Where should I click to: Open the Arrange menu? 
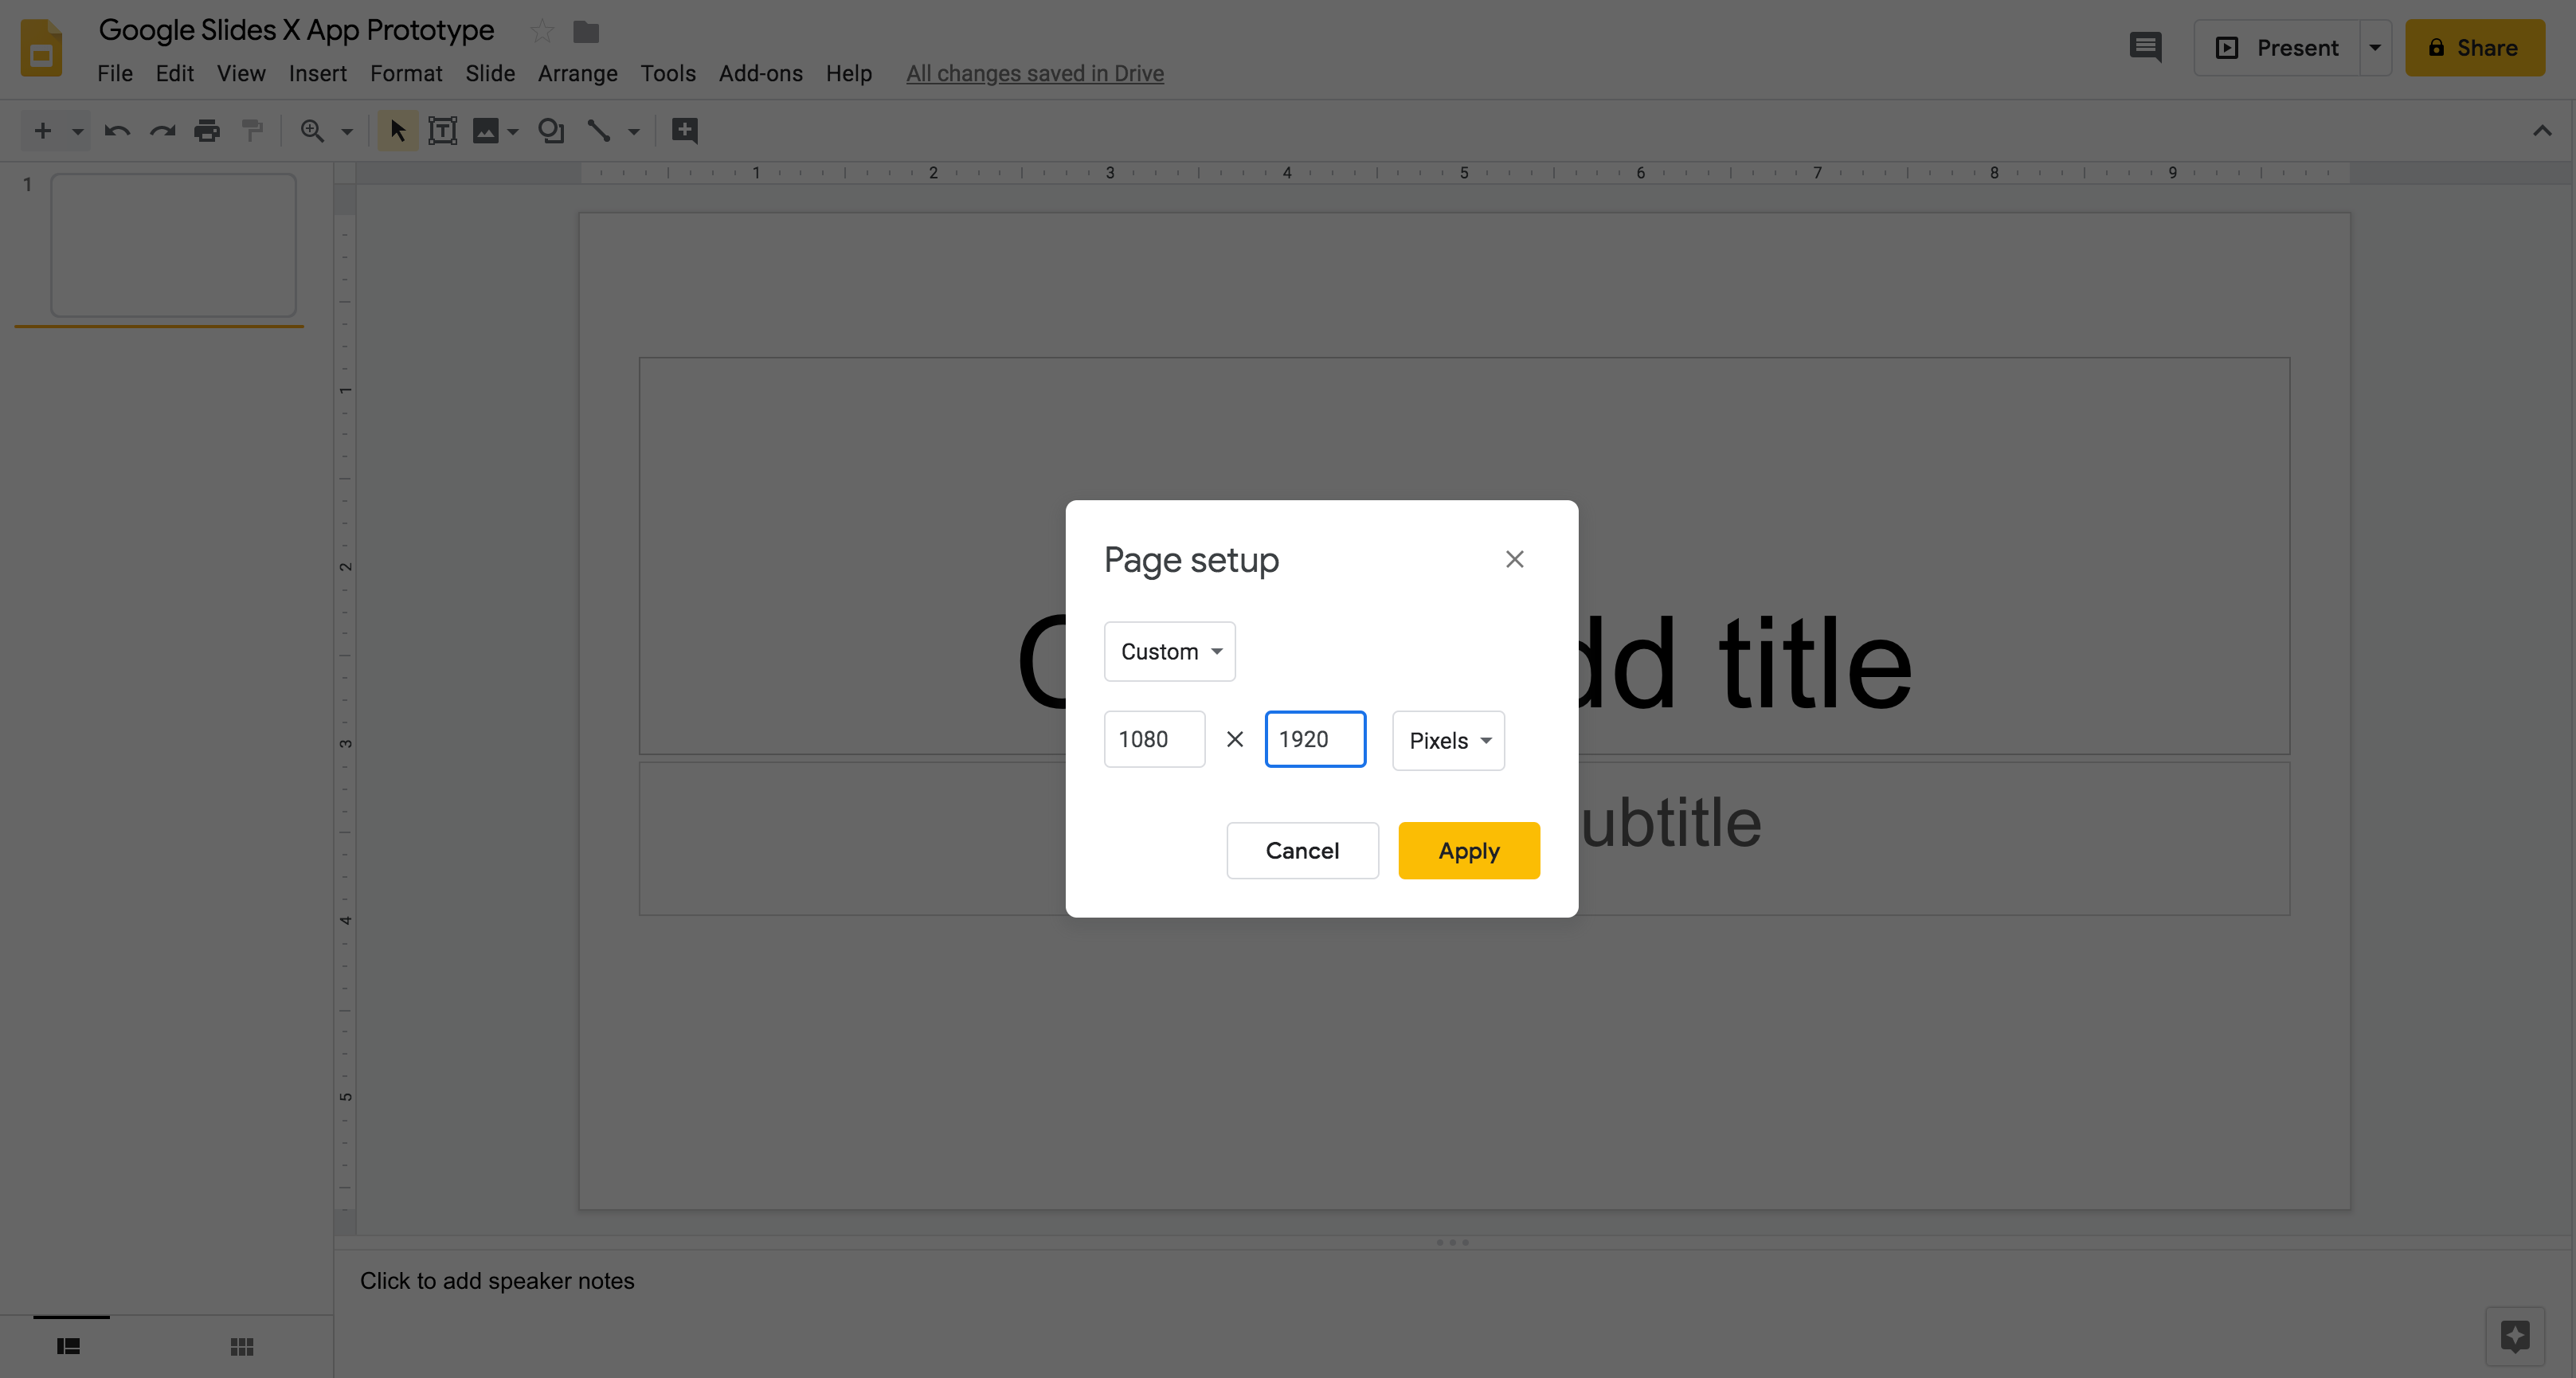(578, 73)
